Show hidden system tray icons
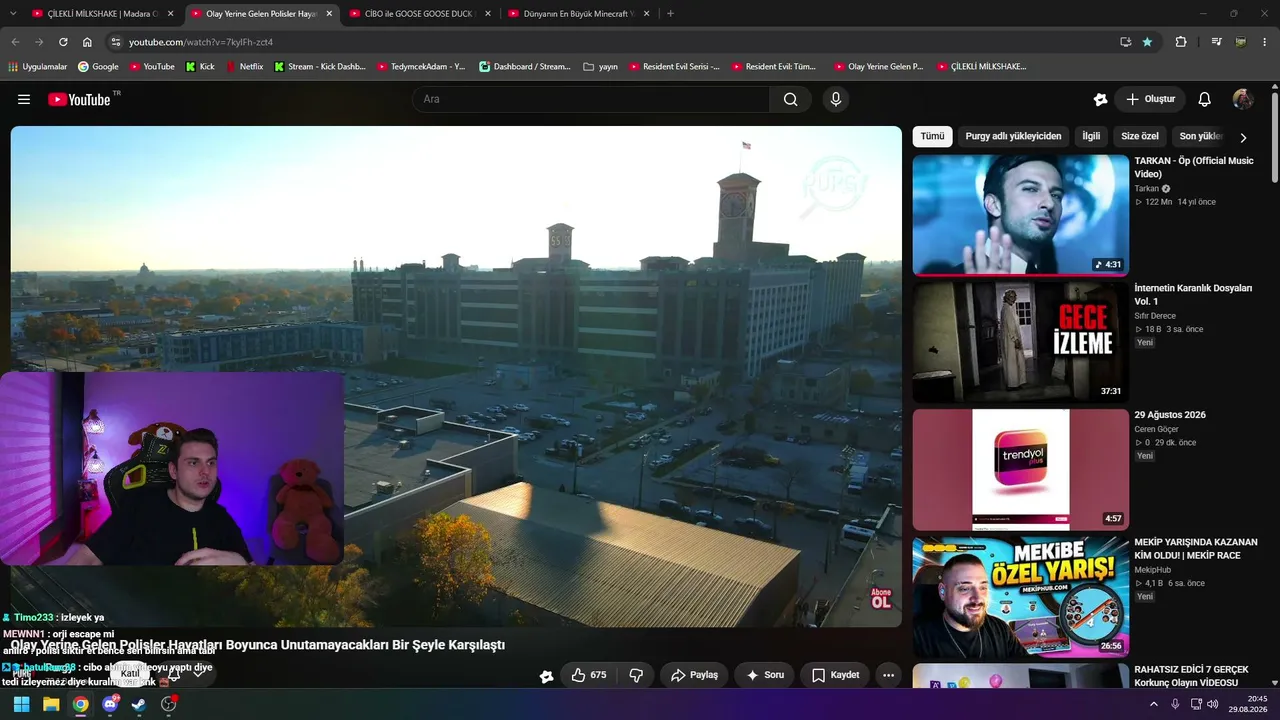 [1154, 704]
